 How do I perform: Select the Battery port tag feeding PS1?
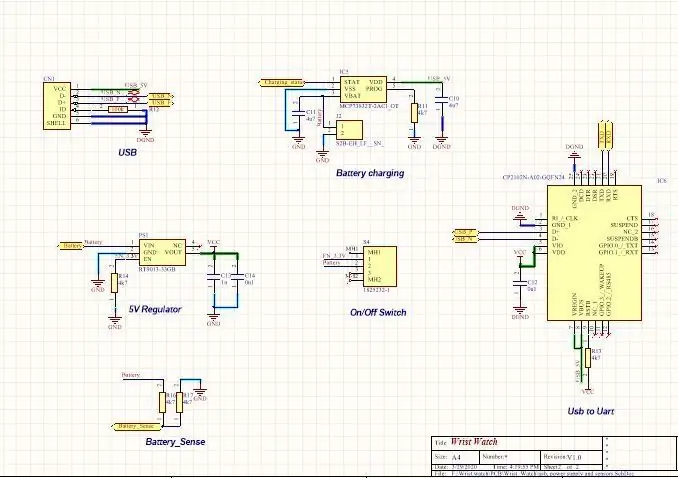point(70,246)
